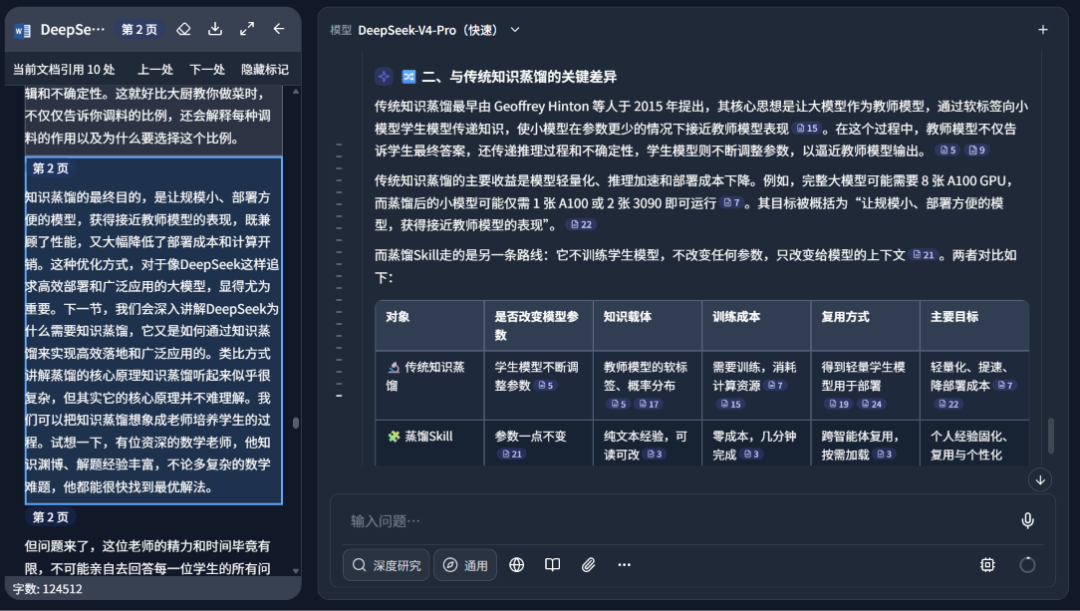Screen dimensions: 1080x611
Task: Open citation 7 after 2 张 3090 即可运行
Action: pos(732,203)
